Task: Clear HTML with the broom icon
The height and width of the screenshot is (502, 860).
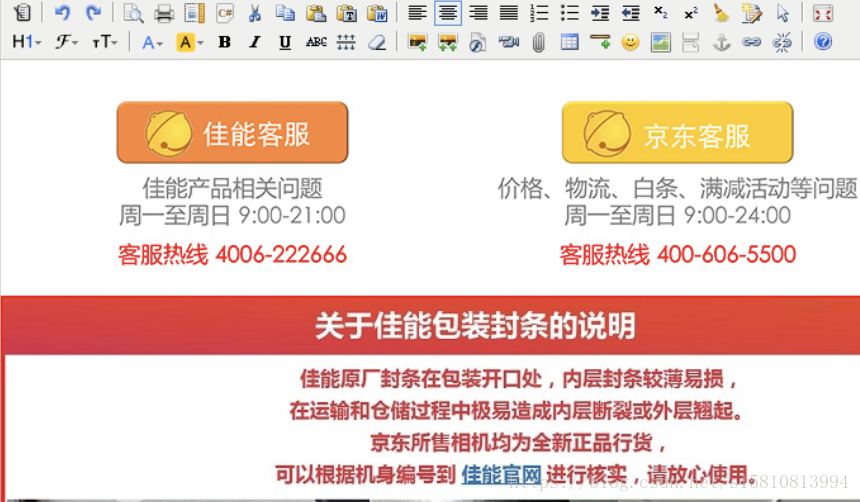Action: tap(721, 12)
